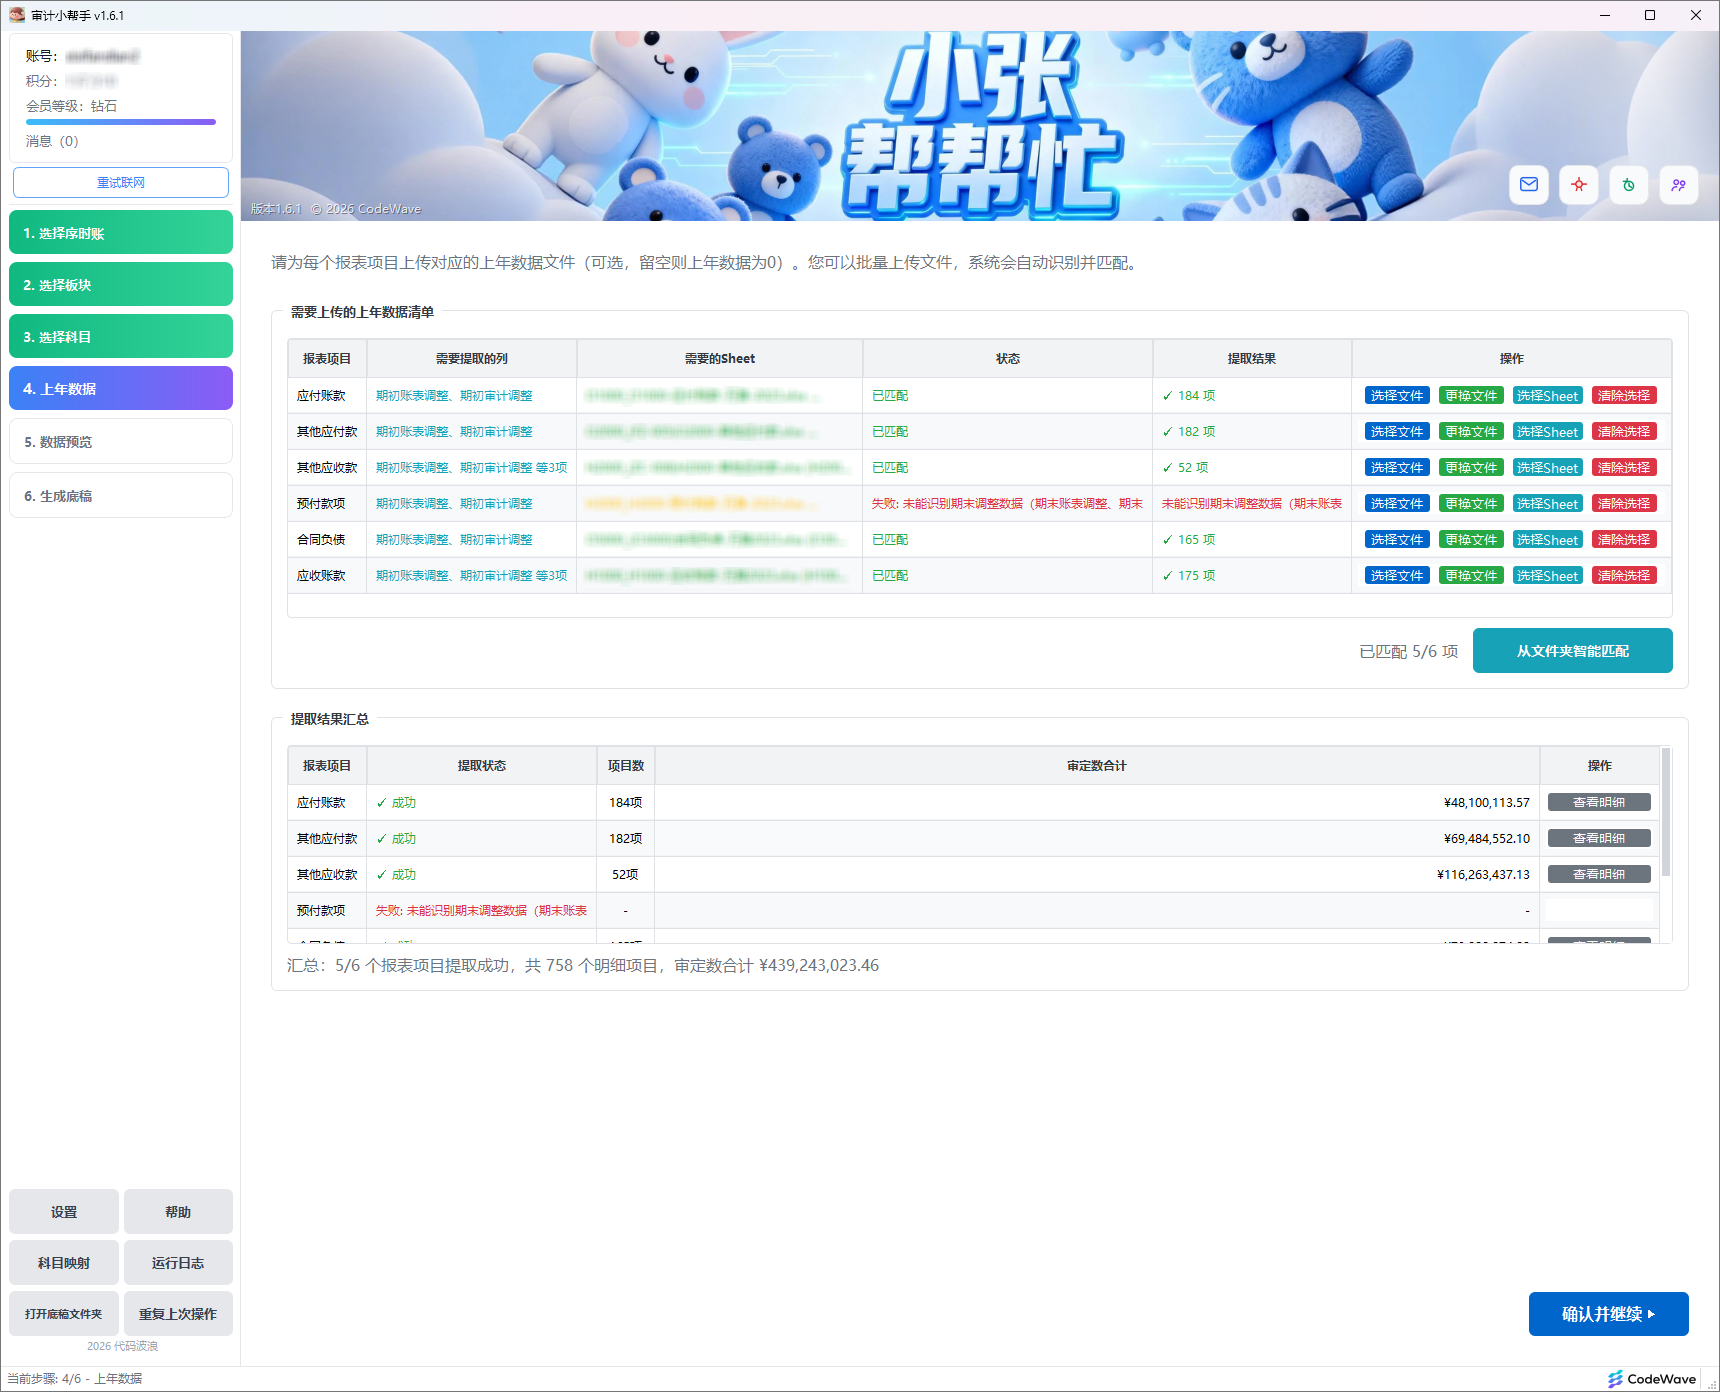The image size is (1720, 1392).
Task: Click the CodeWave logo in status bar
Action: 1651,1379
